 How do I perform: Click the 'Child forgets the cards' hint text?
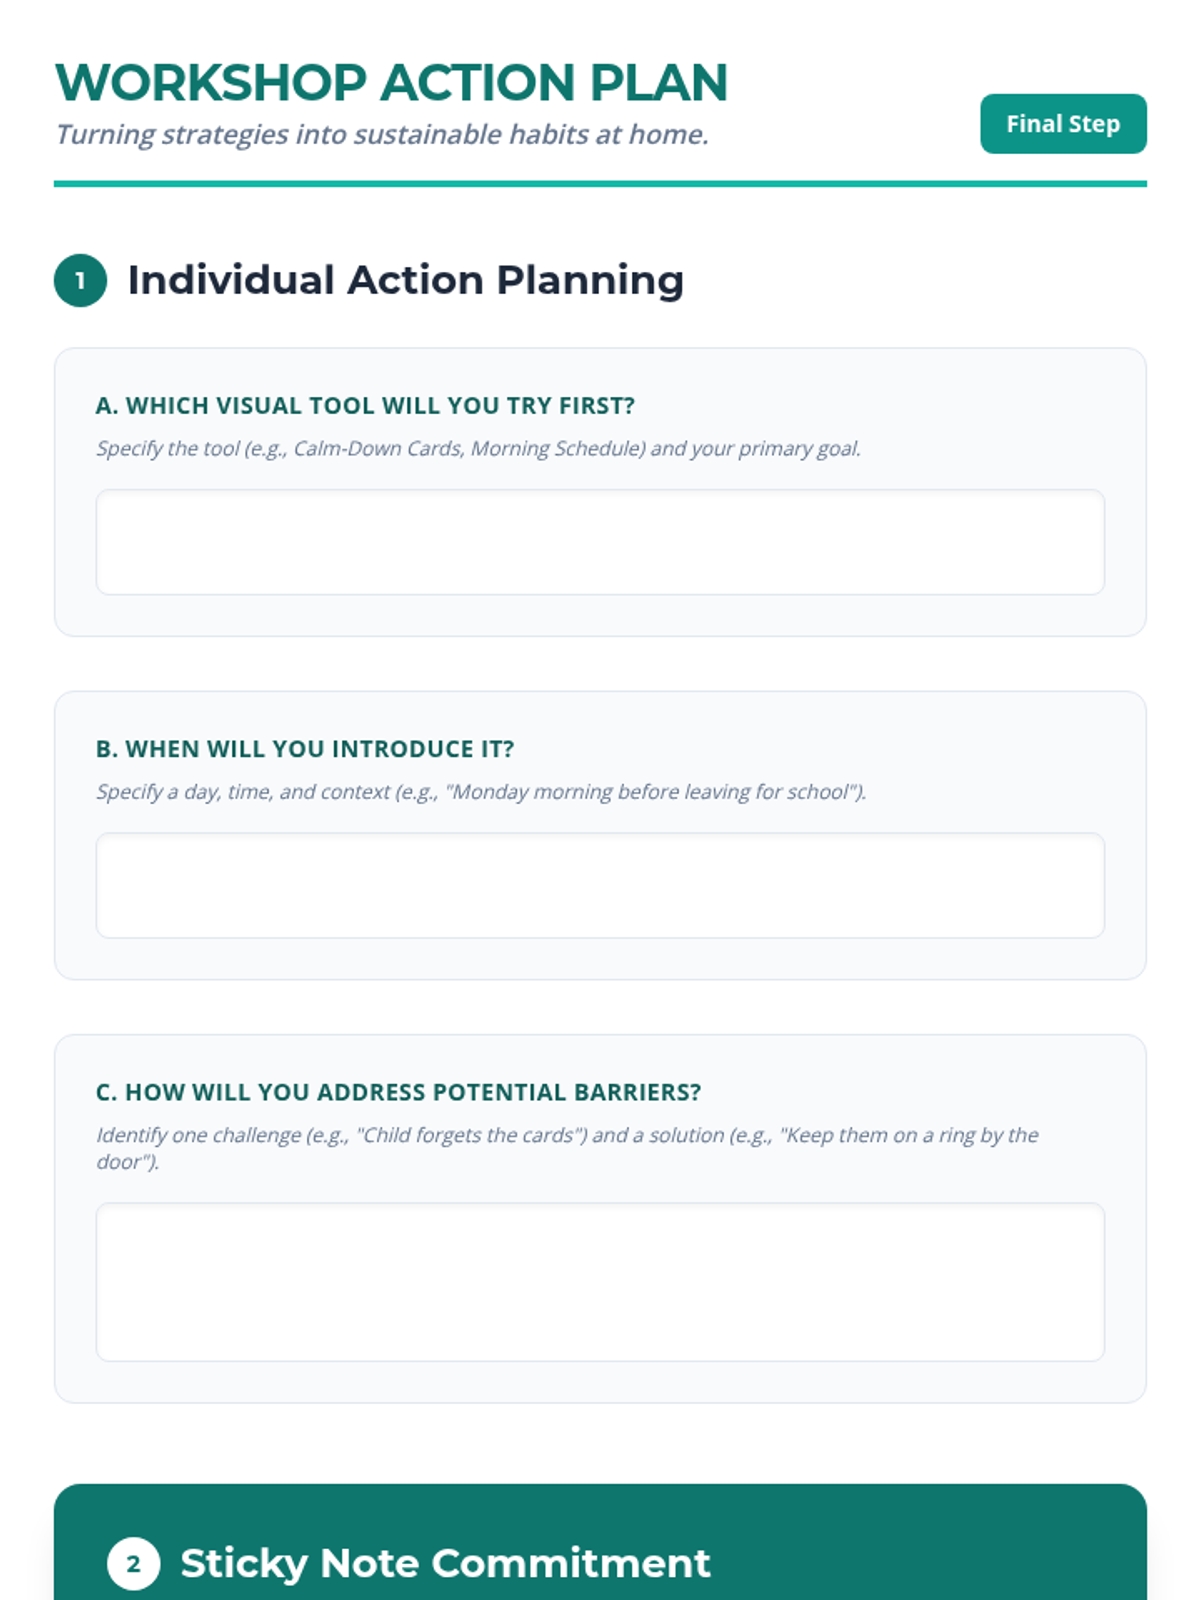coord(567,1136)
